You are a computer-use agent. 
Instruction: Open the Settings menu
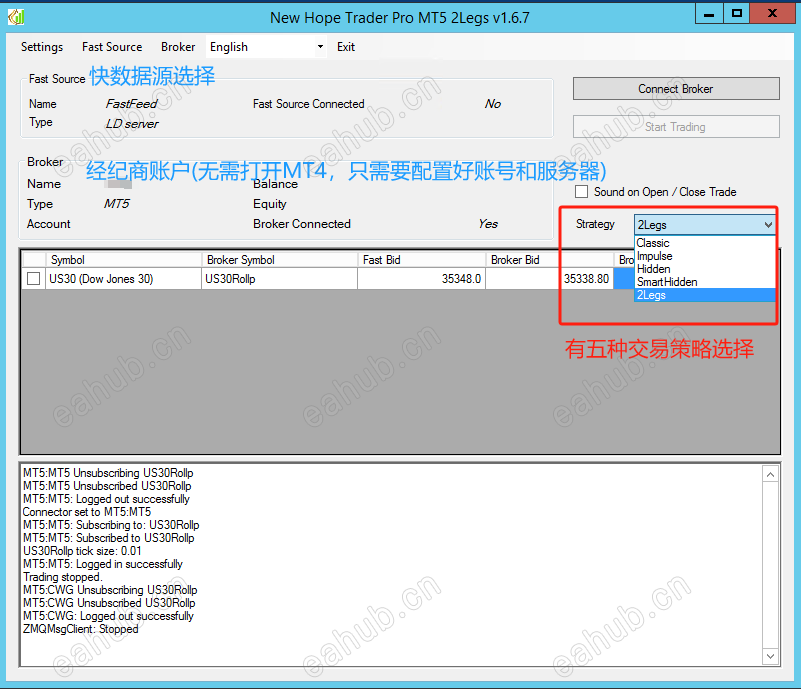42,47
